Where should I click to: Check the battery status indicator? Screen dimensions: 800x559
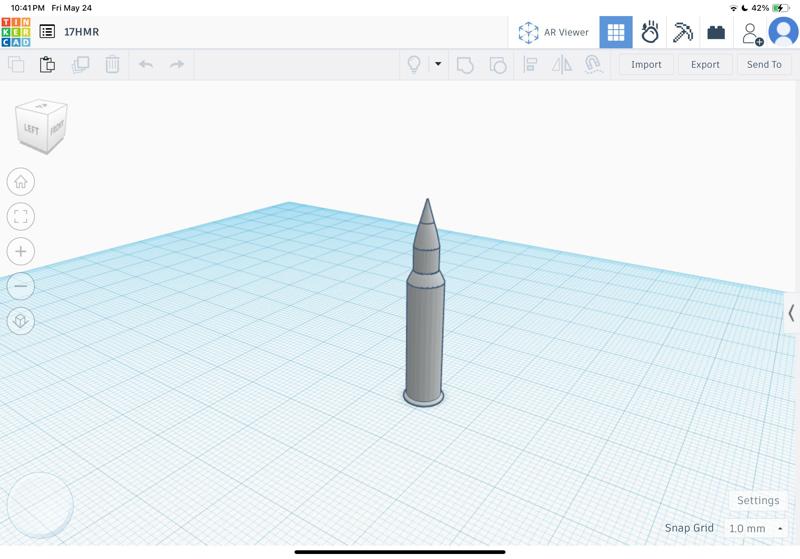click(x=780, y=8)
